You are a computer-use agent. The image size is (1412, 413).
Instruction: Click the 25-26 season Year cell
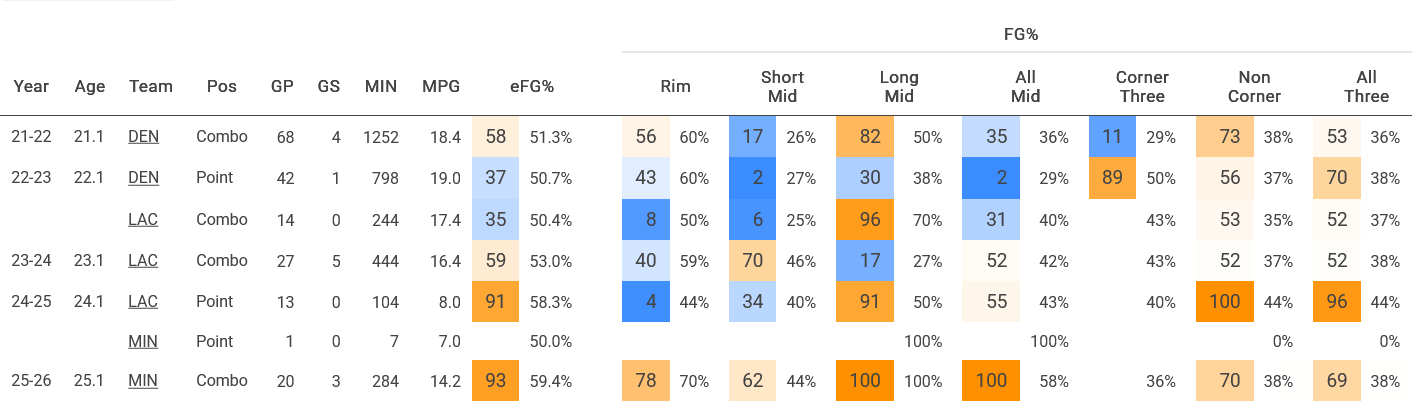(x=31, y=382)
